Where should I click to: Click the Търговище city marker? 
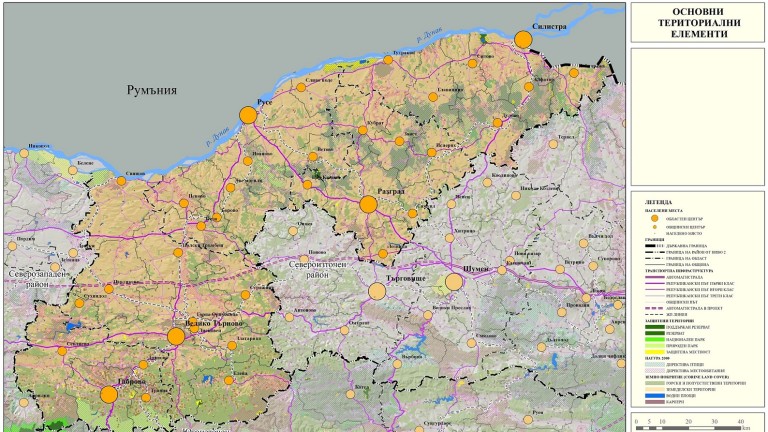coord(377,291)
